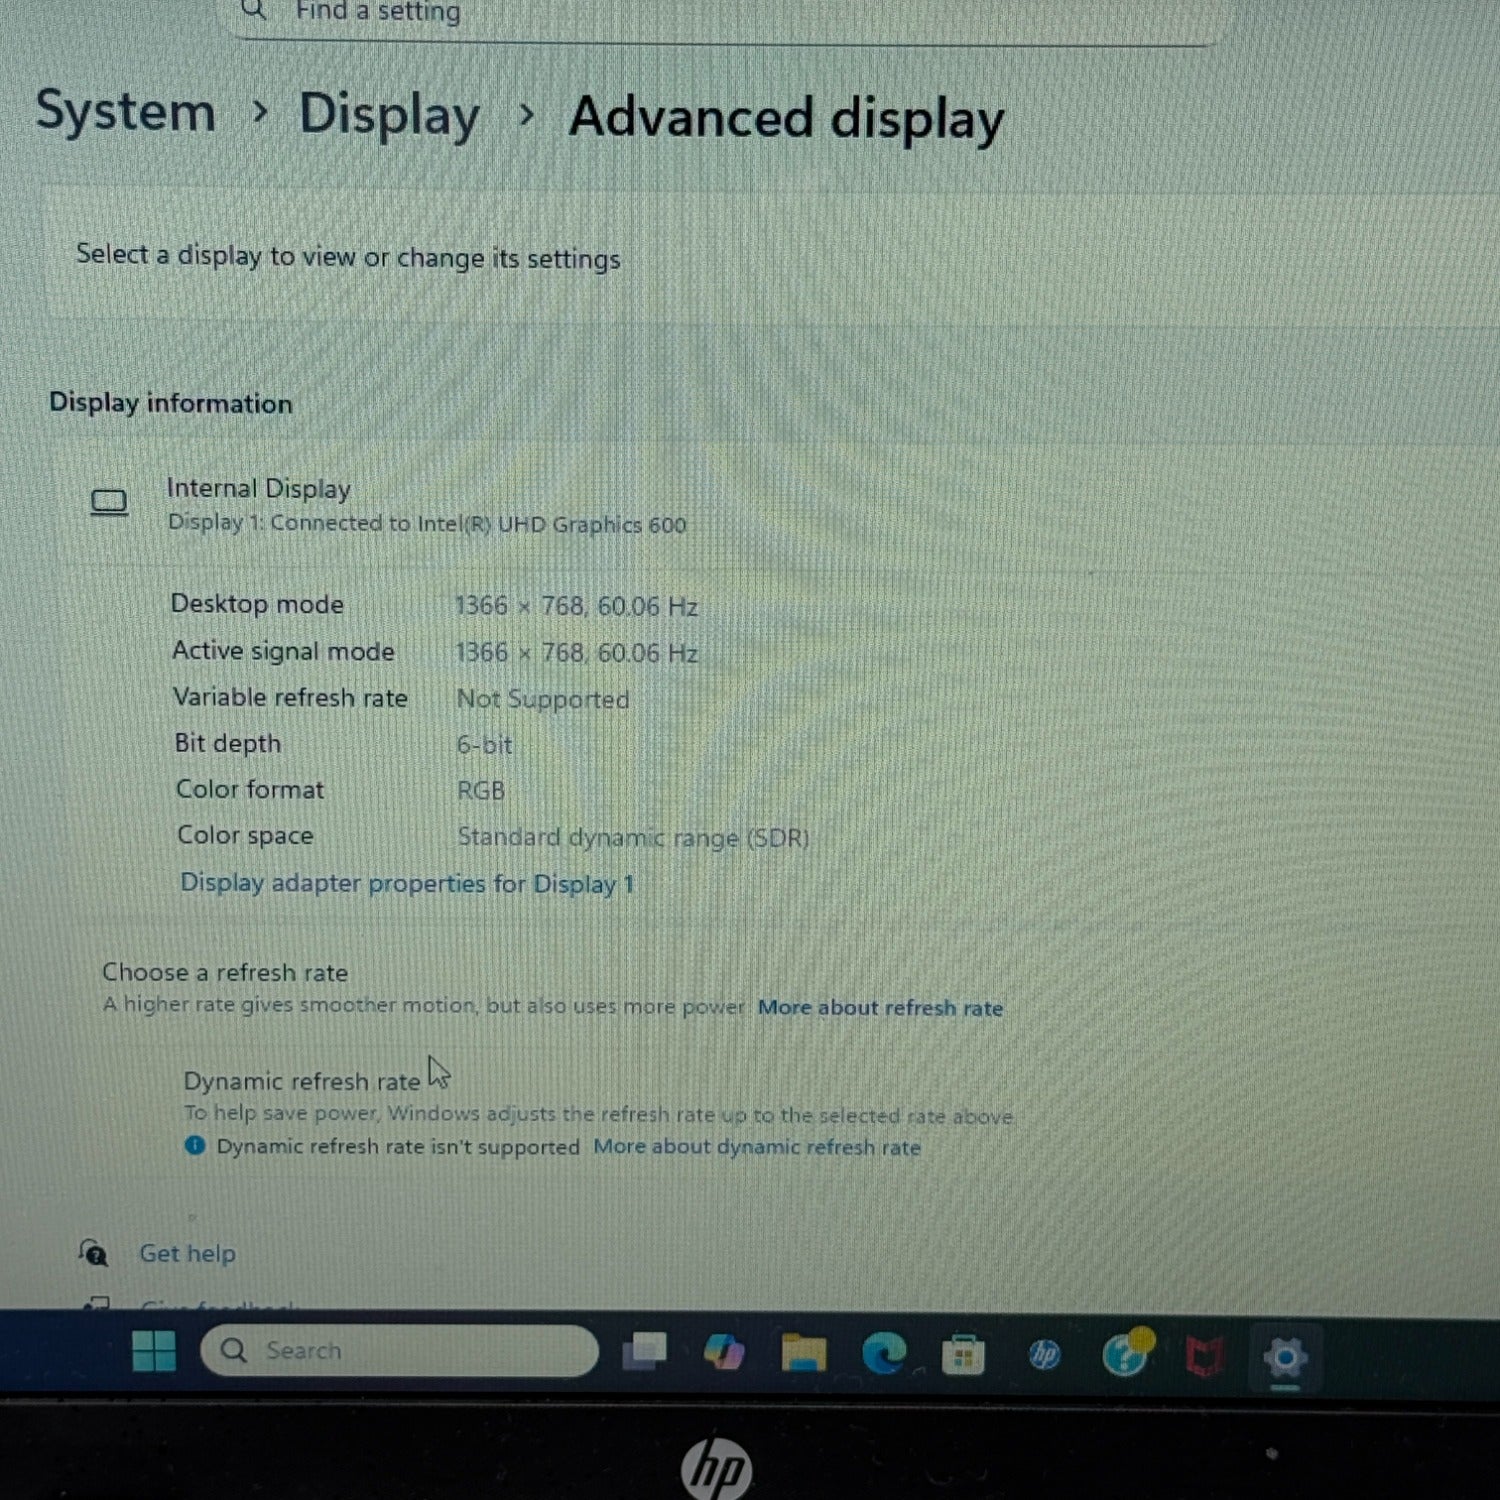Launch Microsoft Edge from the taskbar

pos(884,1354)
